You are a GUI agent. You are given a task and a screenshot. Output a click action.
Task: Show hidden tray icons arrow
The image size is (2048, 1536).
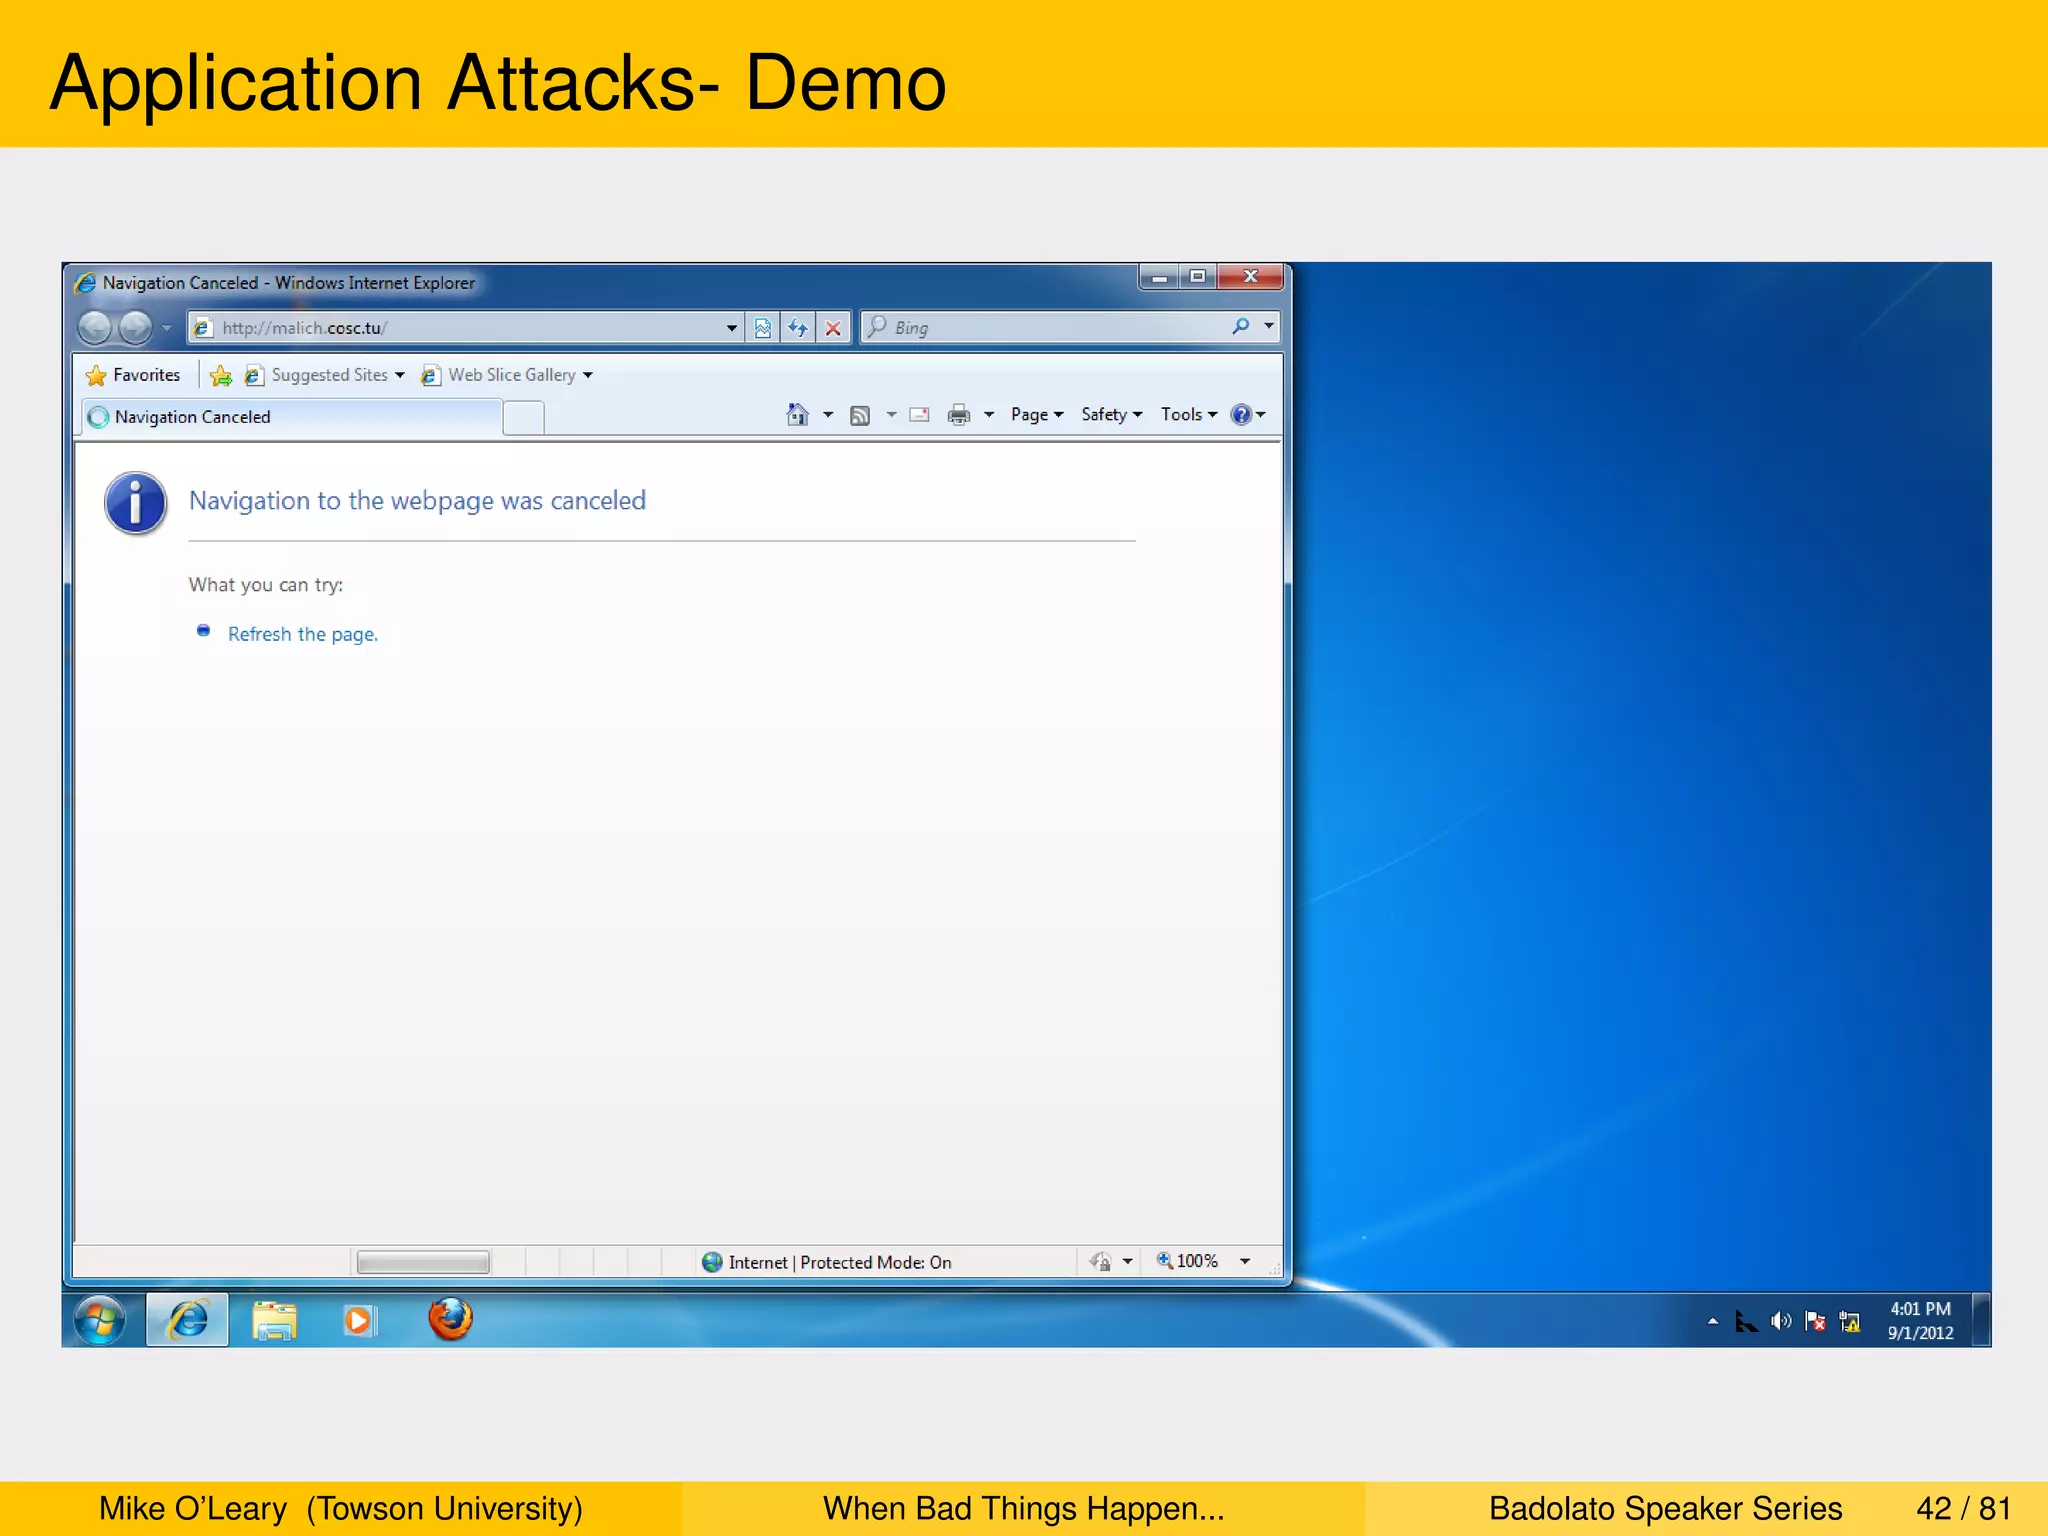coord(1713,1321)
